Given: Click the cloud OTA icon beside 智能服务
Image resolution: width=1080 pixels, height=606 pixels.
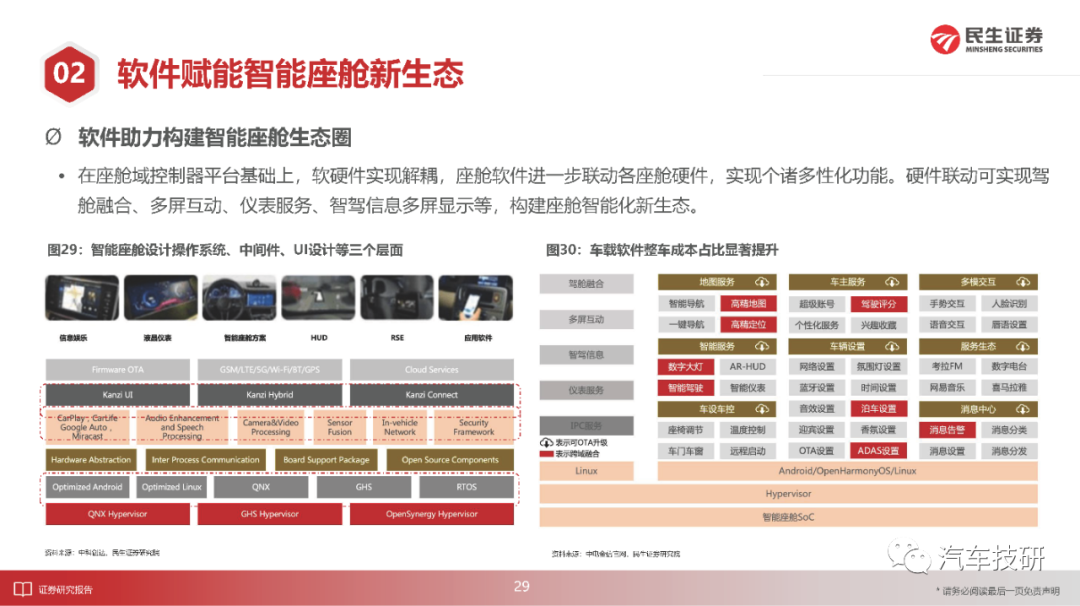Looking at the screenshot, I should click(x=761, y=346).
